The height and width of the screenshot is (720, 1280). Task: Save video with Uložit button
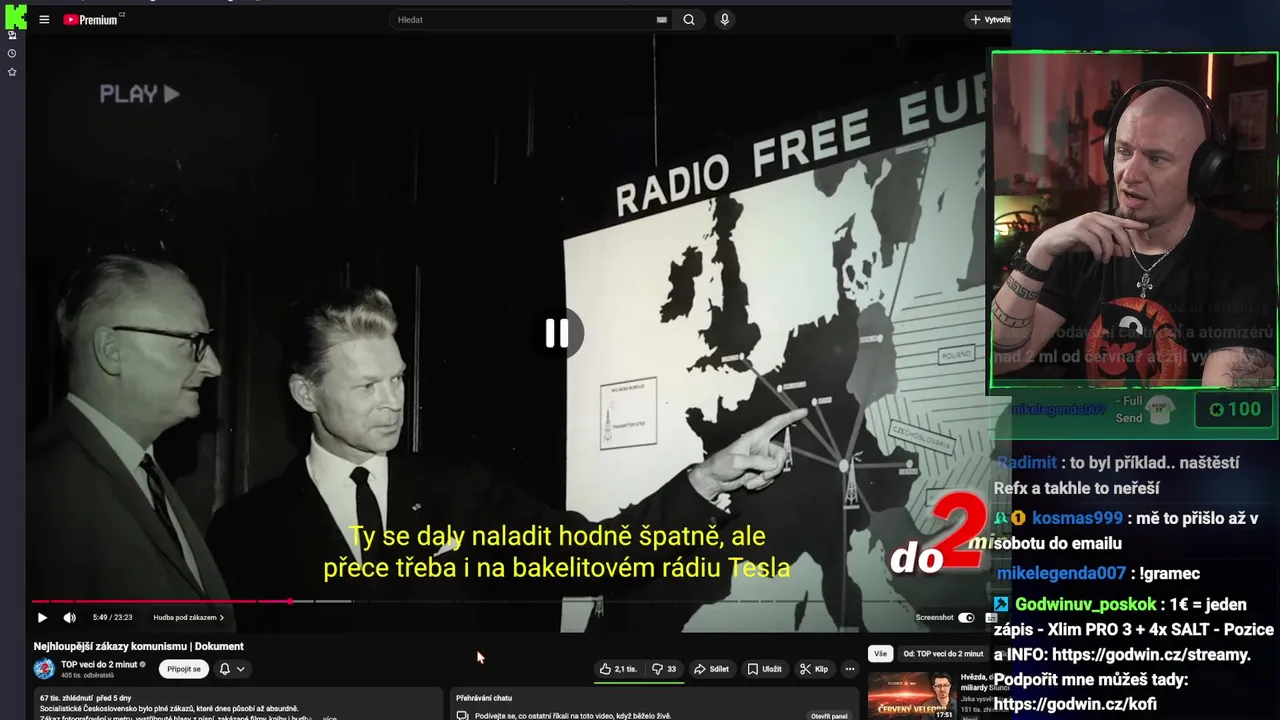point(765,669)
